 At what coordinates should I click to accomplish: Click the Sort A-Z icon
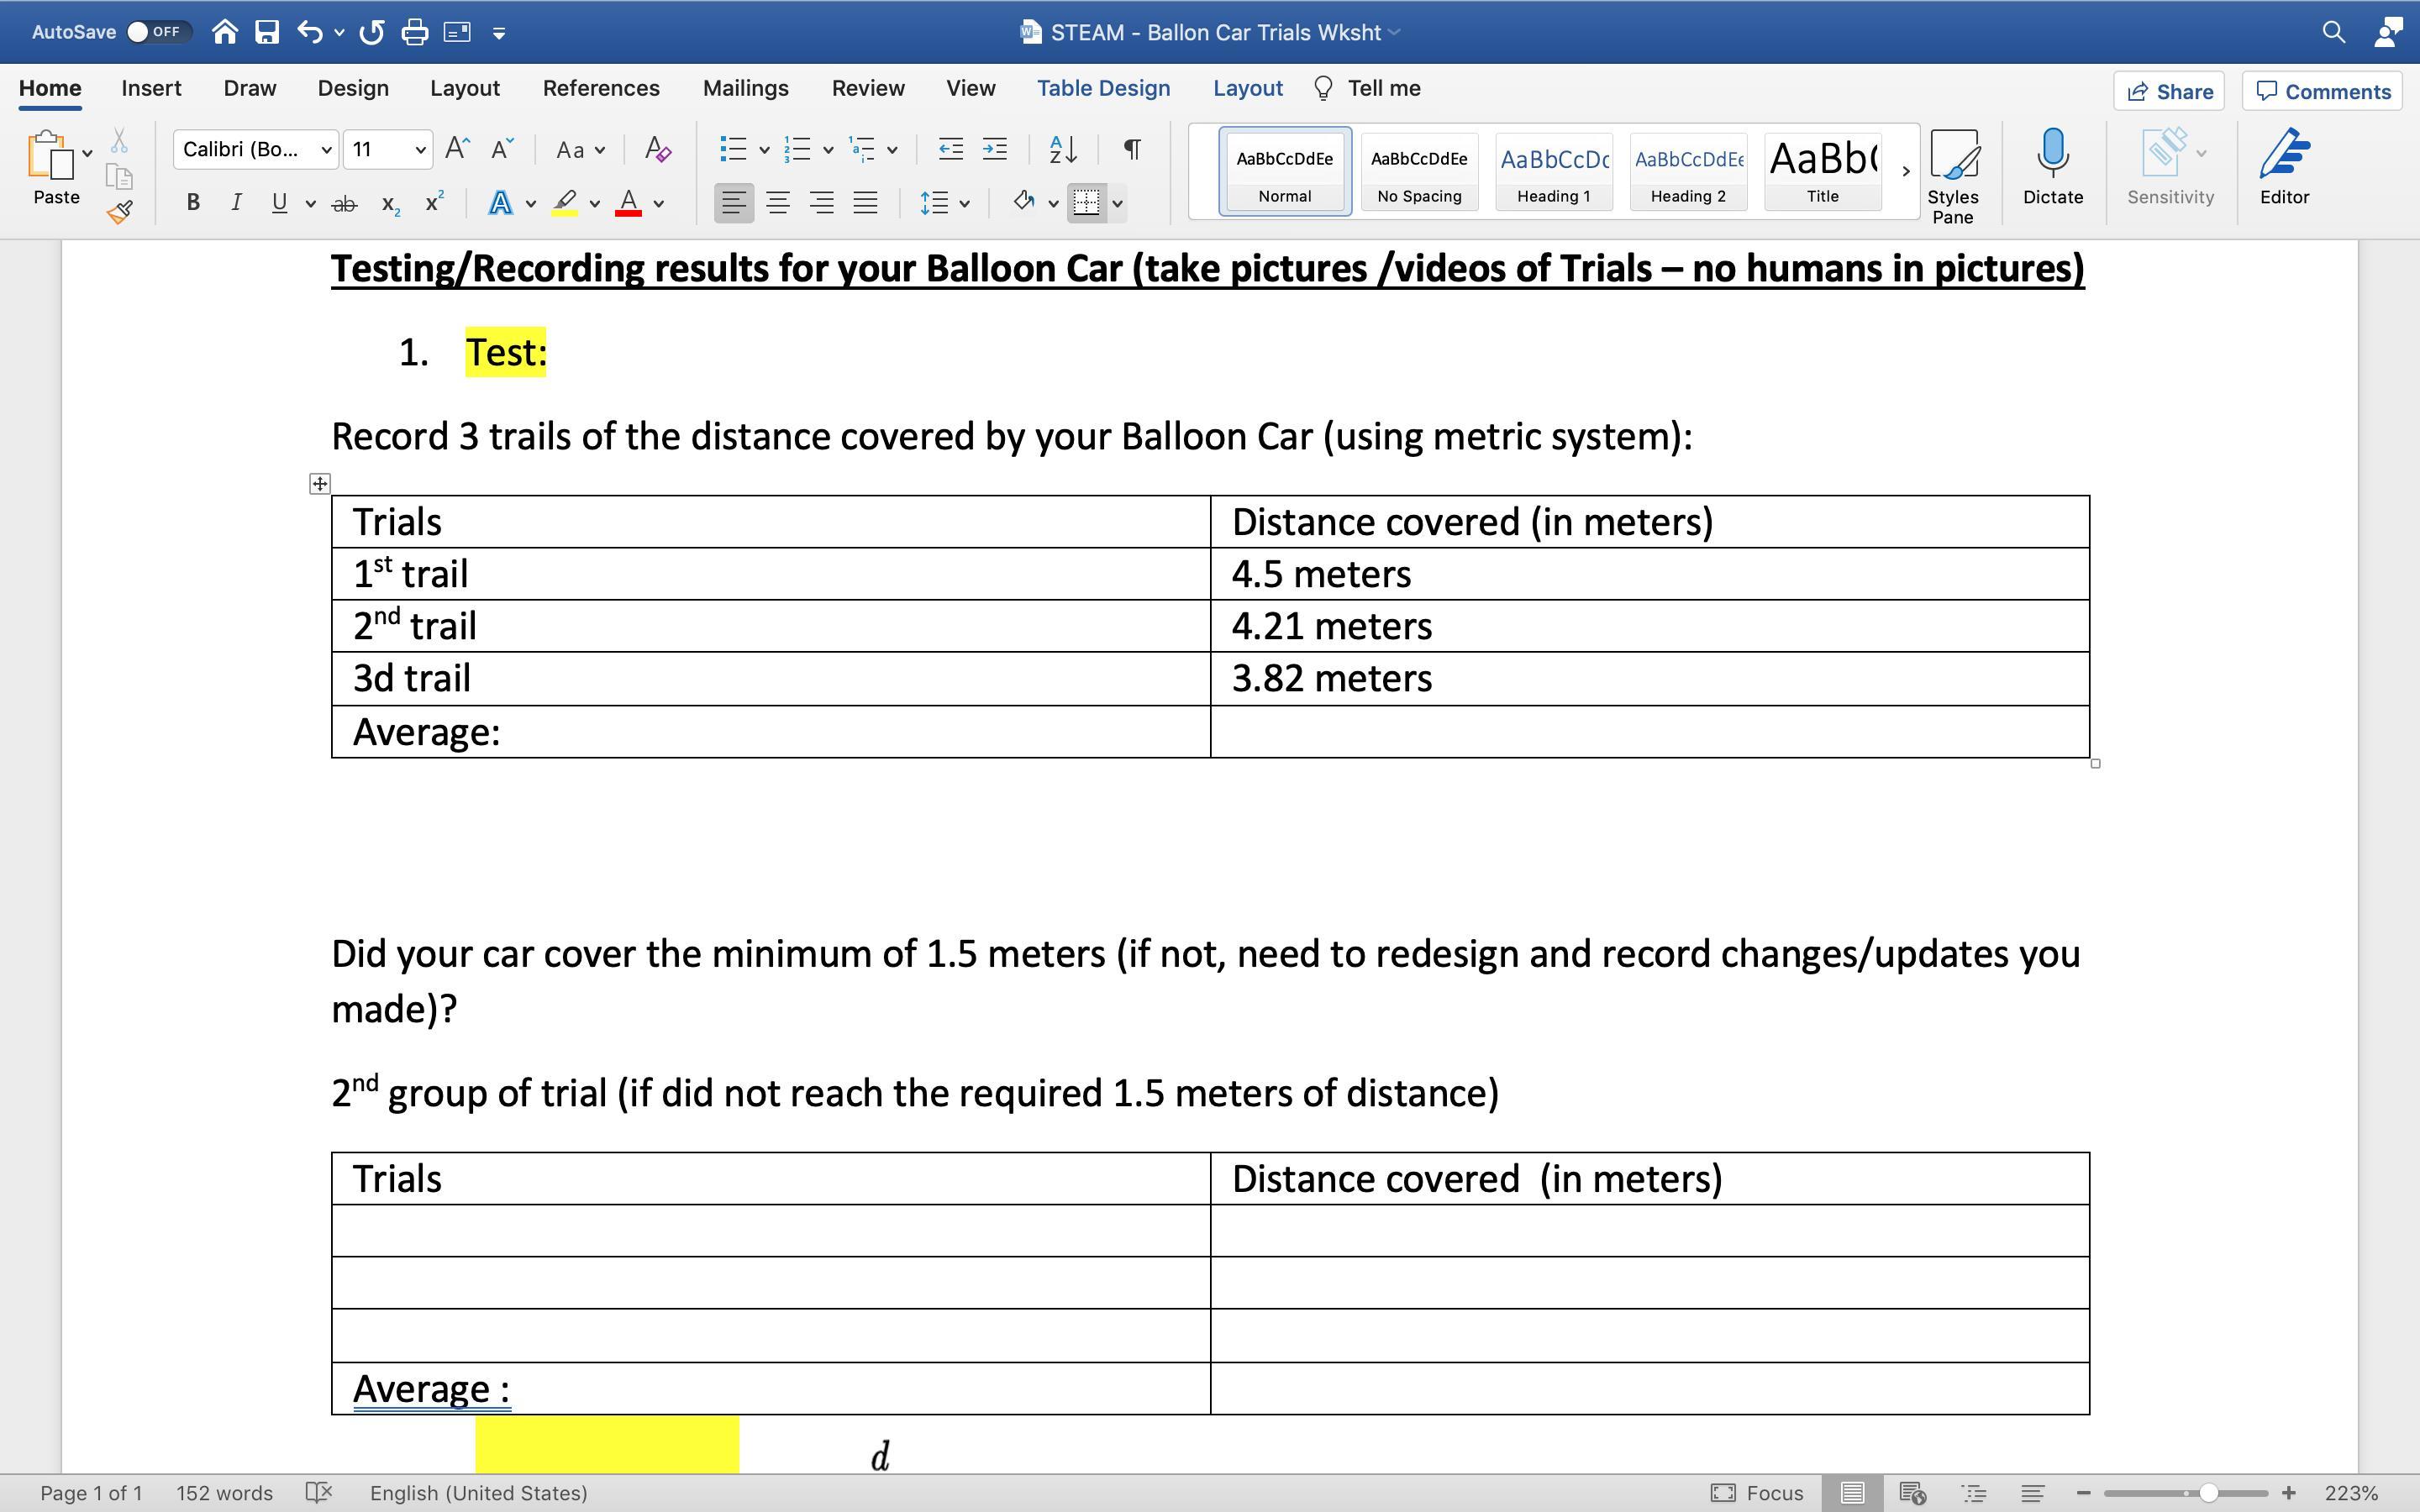1062,150
